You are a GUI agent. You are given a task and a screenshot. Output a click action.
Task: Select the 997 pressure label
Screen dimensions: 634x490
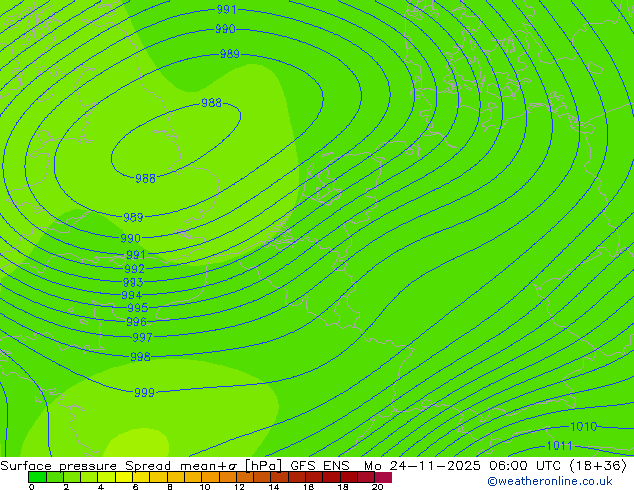coord(142,337)
